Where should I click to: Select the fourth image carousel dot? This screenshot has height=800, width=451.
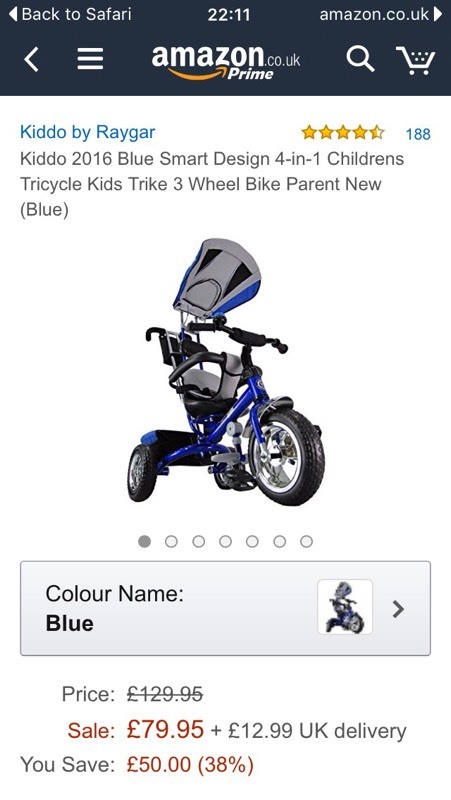(x=226, y=541)
